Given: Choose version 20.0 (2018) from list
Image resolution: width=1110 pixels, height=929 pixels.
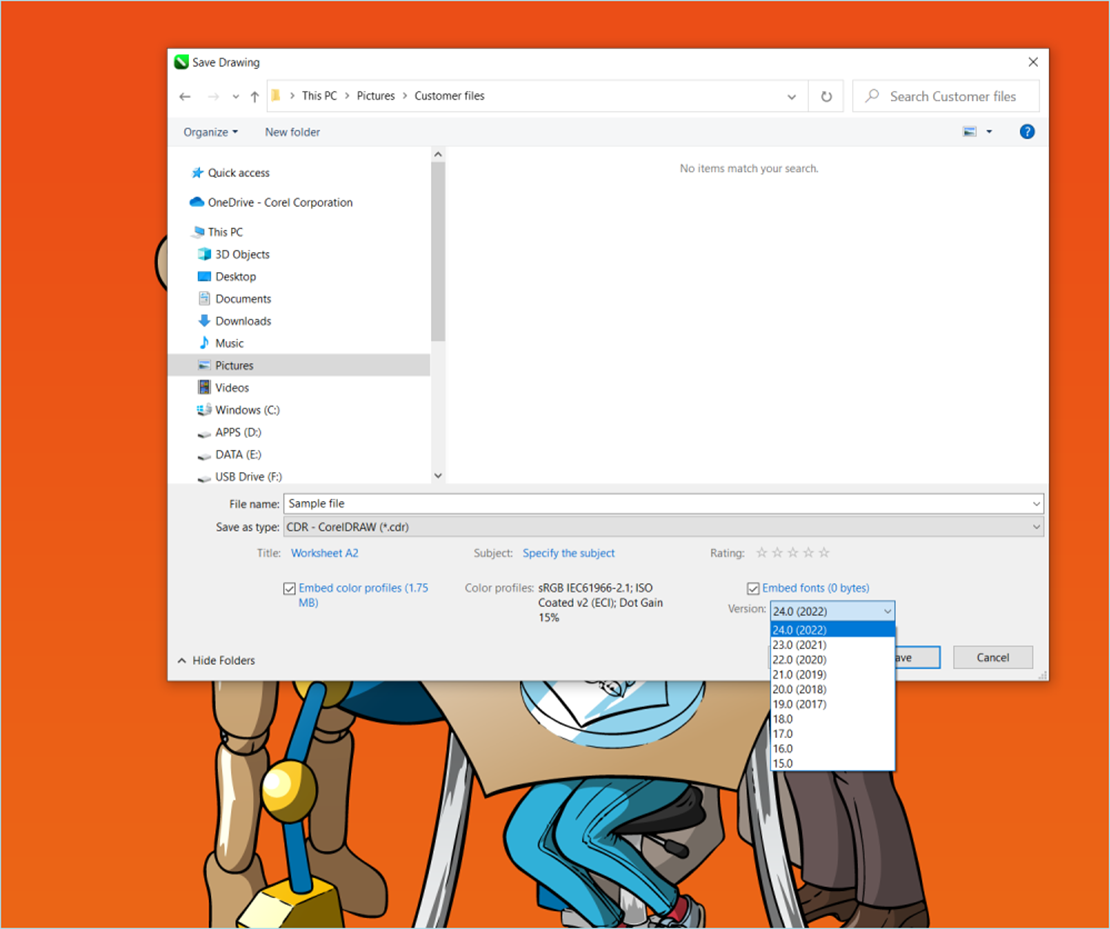Looking at the screenshot, I should coord(799,689).
